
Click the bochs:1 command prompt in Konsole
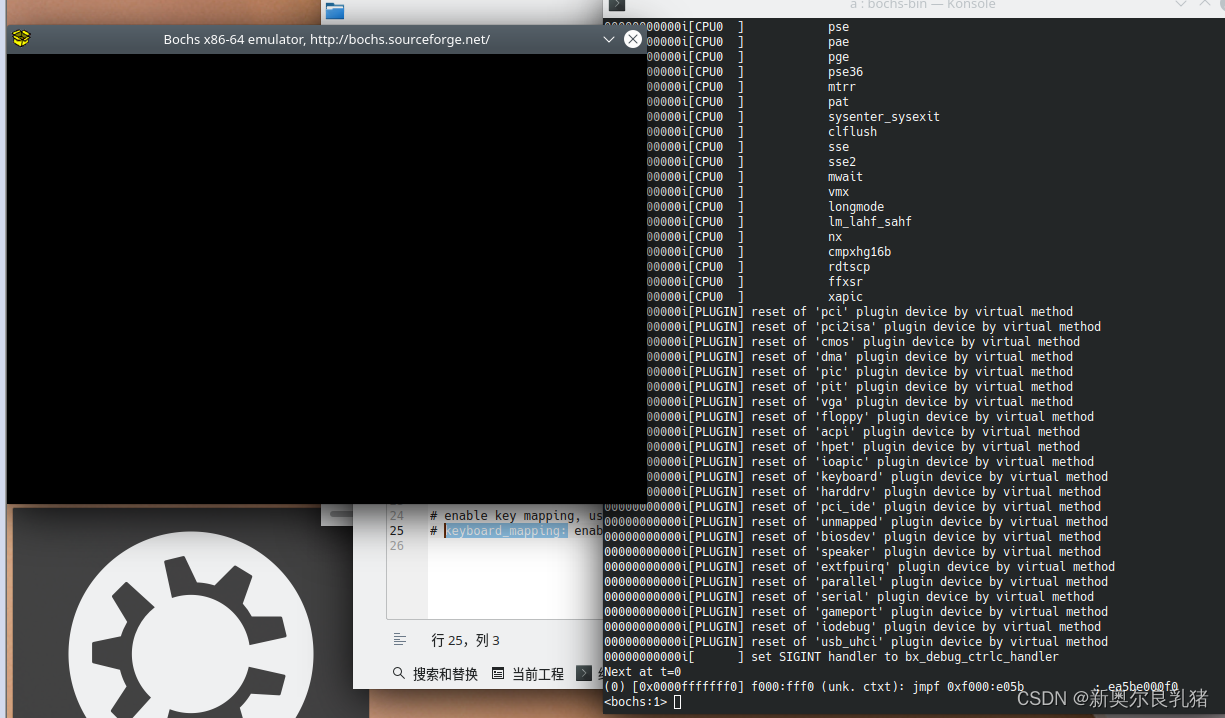[x=635, y=702]
